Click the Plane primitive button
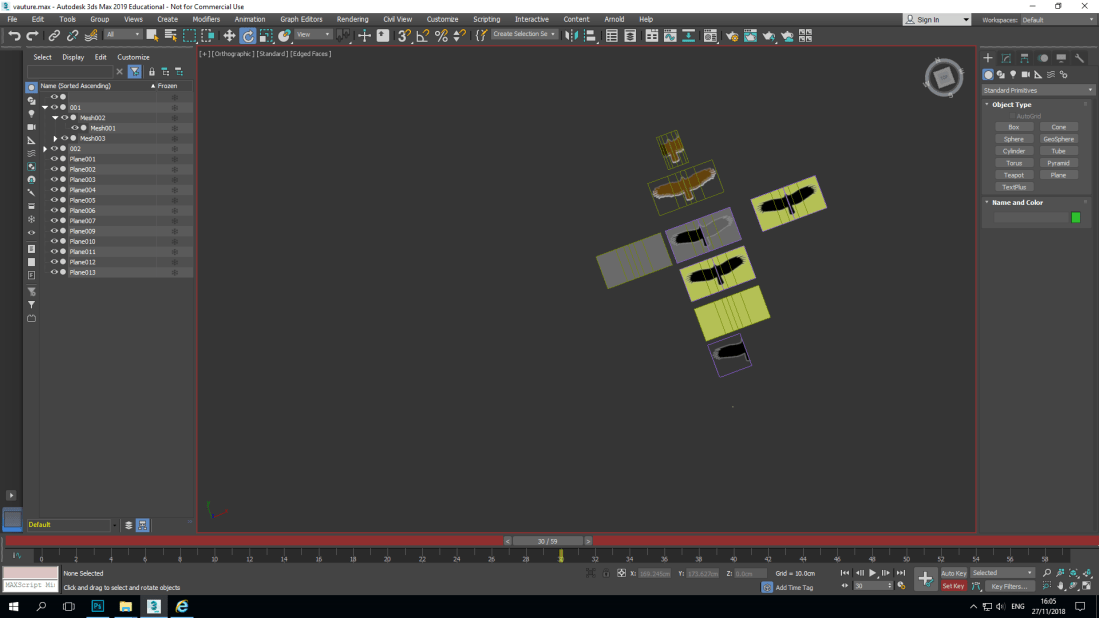Viewport: 1099px width, 618px height. (x=1059, y=174)
